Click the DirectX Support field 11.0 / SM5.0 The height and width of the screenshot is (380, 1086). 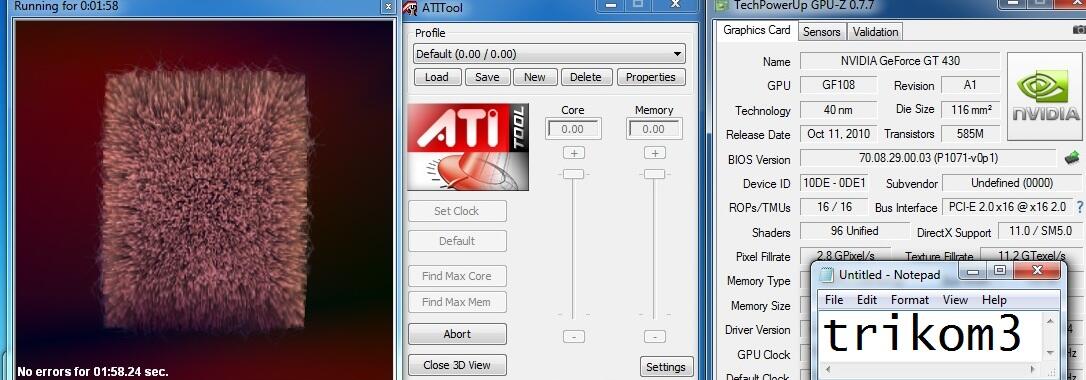(x=1040, y=231)
